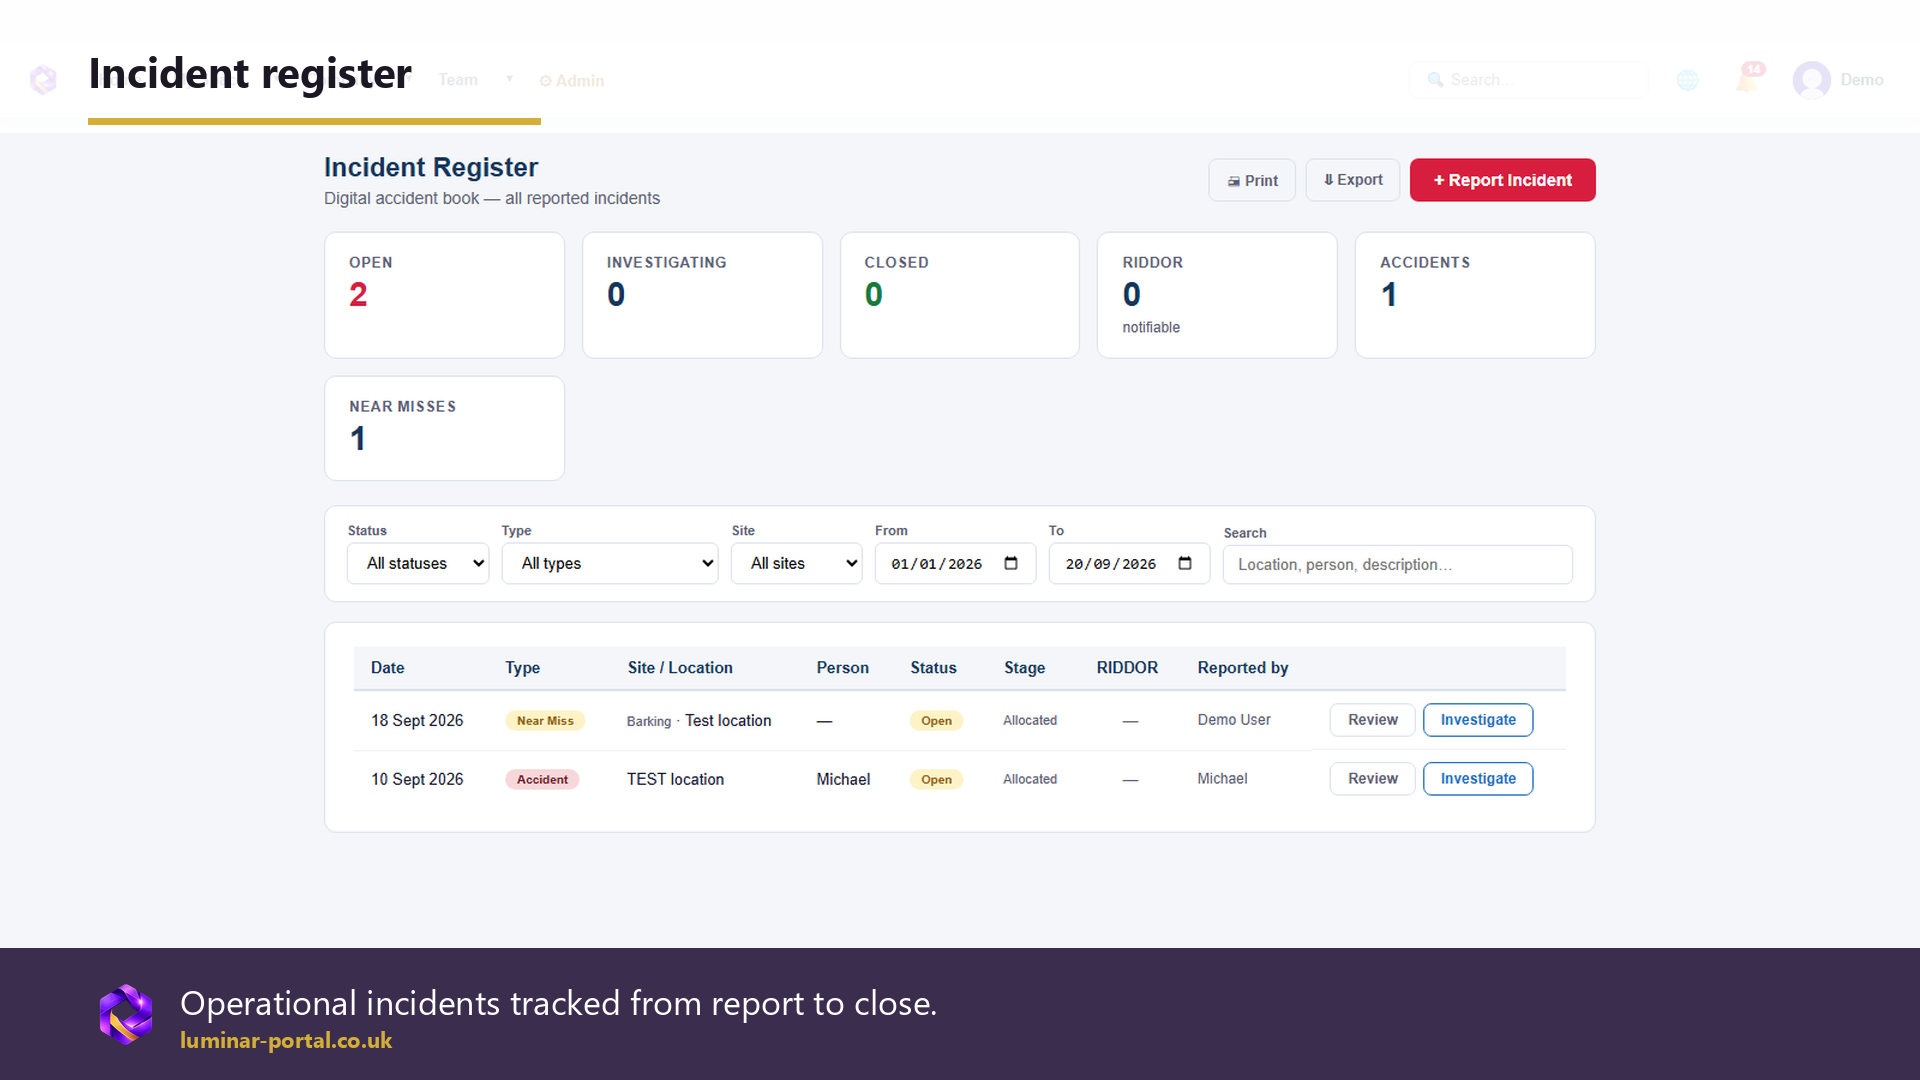1920x1080 pixels.
Task: Click the Open status badge in Near Miss row
Action: click(x=936, y=721)
